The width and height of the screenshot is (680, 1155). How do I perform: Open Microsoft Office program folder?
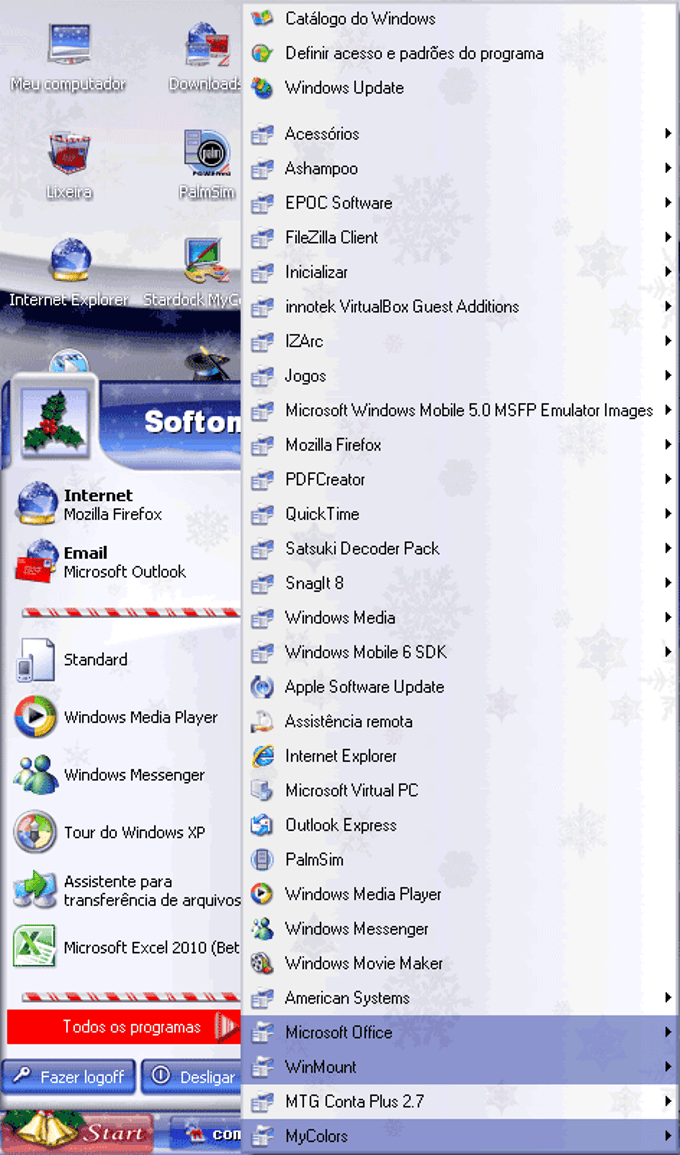(x=460, y=1032)
